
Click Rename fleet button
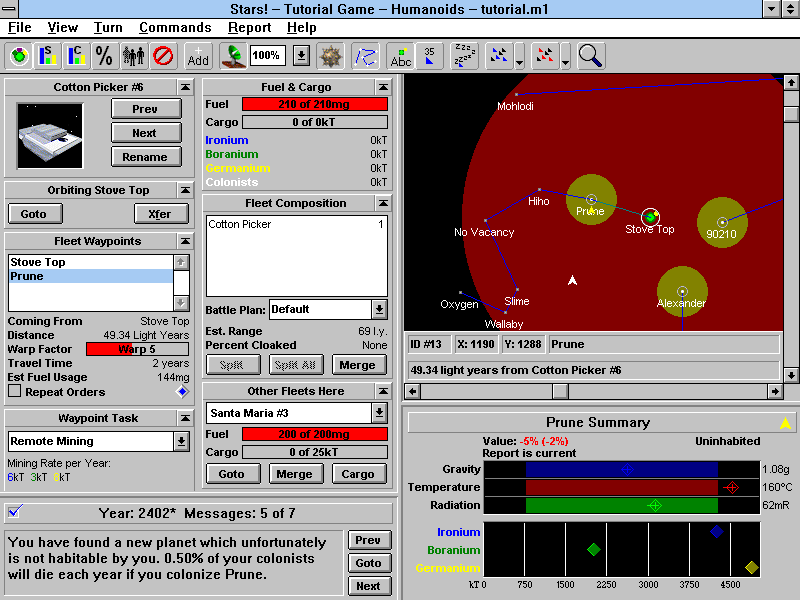(x=146, y=157)
